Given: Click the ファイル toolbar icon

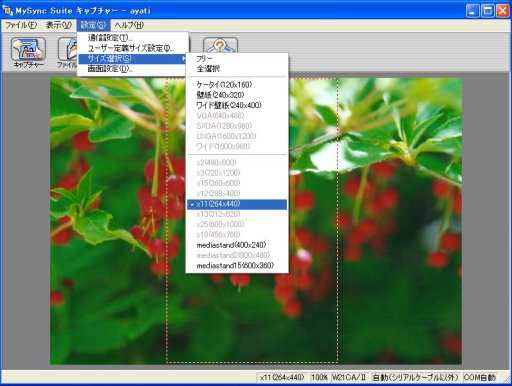Looking at the screenshot, I should pos(67,53).
